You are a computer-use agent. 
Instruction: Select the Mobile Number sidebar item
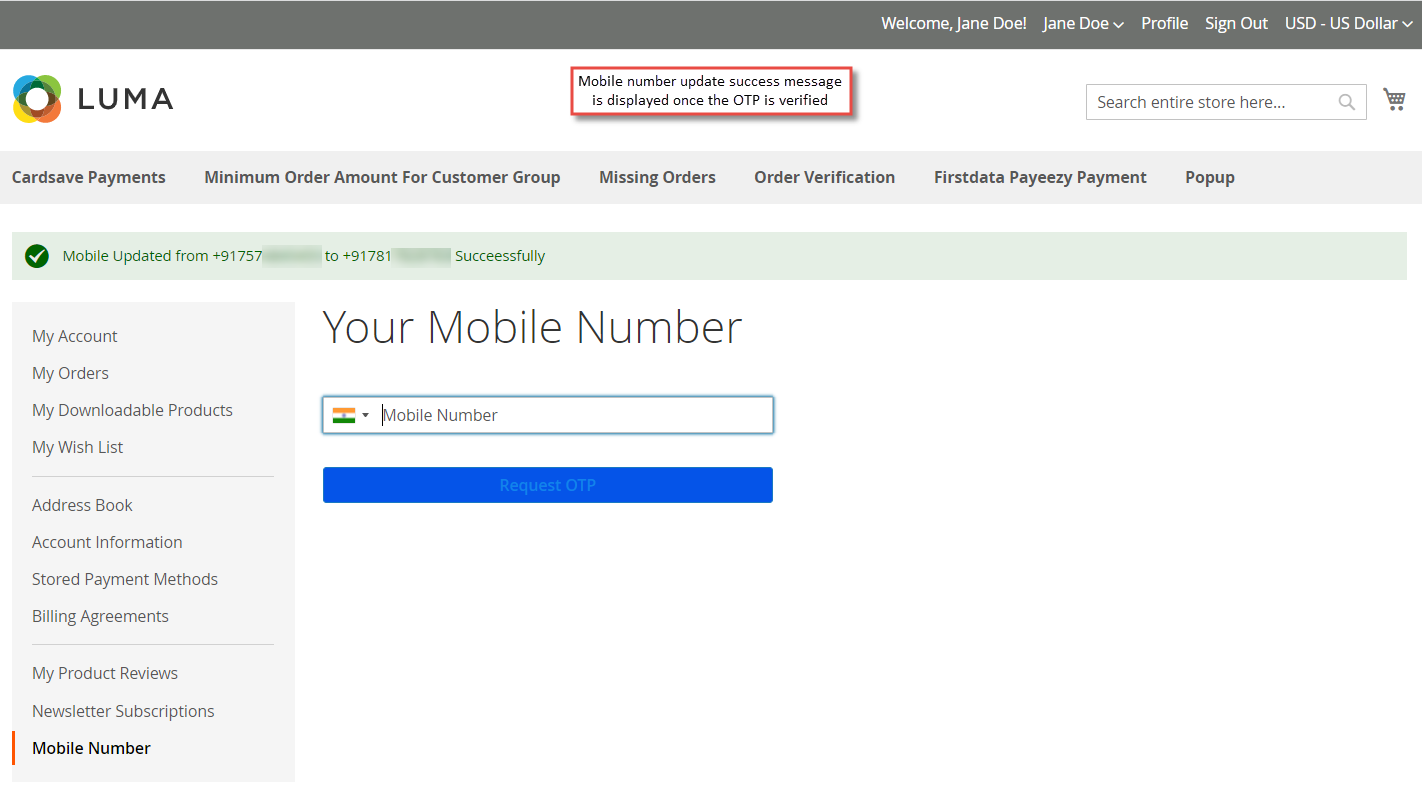coord(91,747)
